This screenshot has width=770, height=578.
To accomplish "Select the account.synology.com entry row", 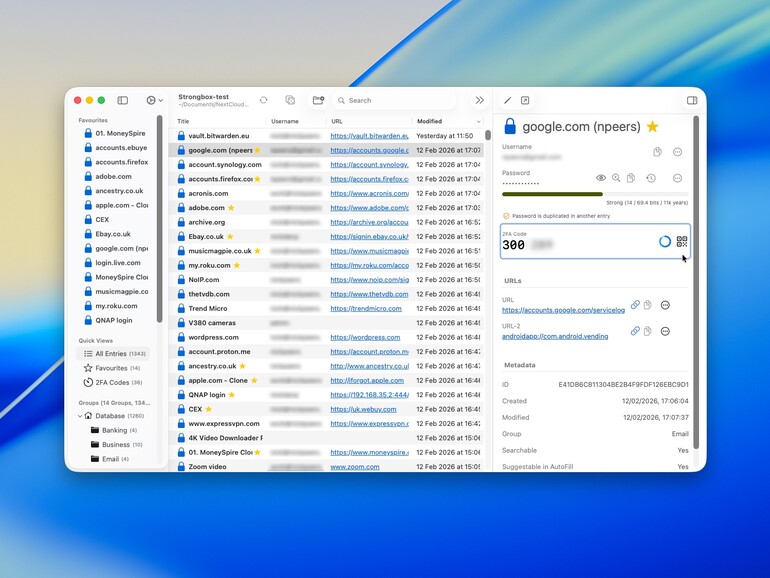I will [x=326, y=165].
